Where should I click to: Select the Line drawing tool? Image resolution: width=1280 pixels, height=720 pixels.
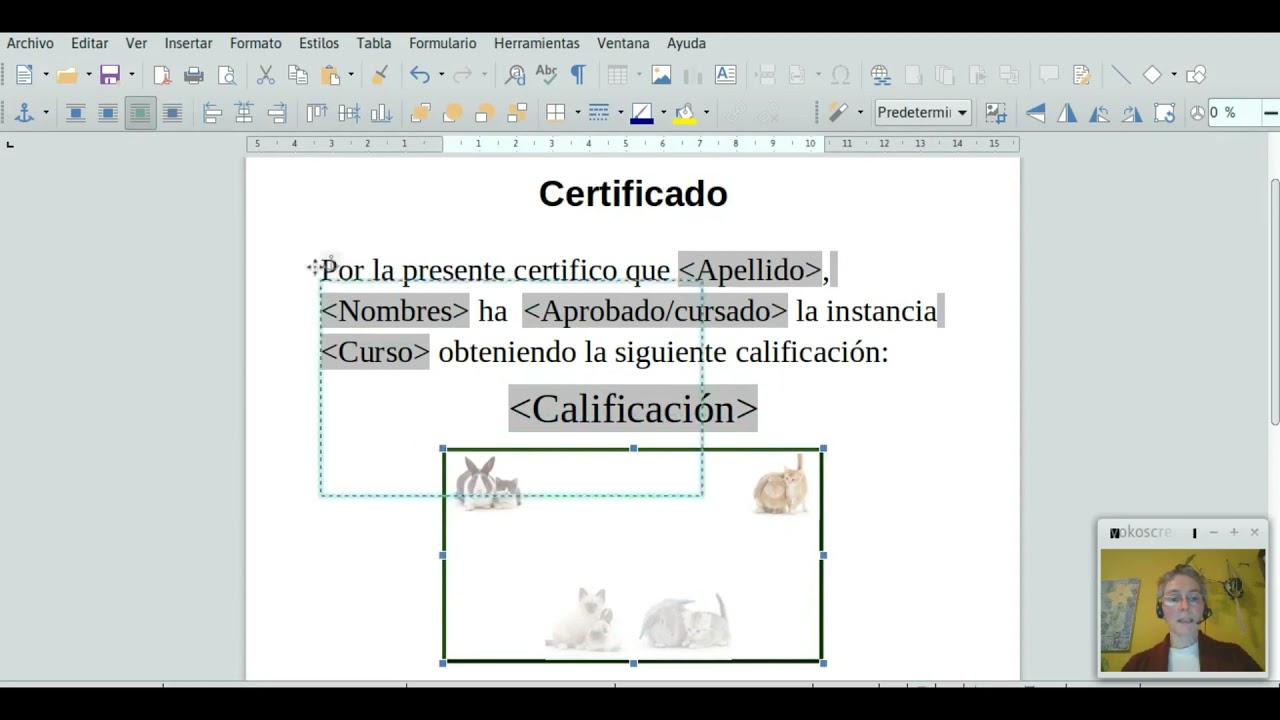(x=1120, y=75)
